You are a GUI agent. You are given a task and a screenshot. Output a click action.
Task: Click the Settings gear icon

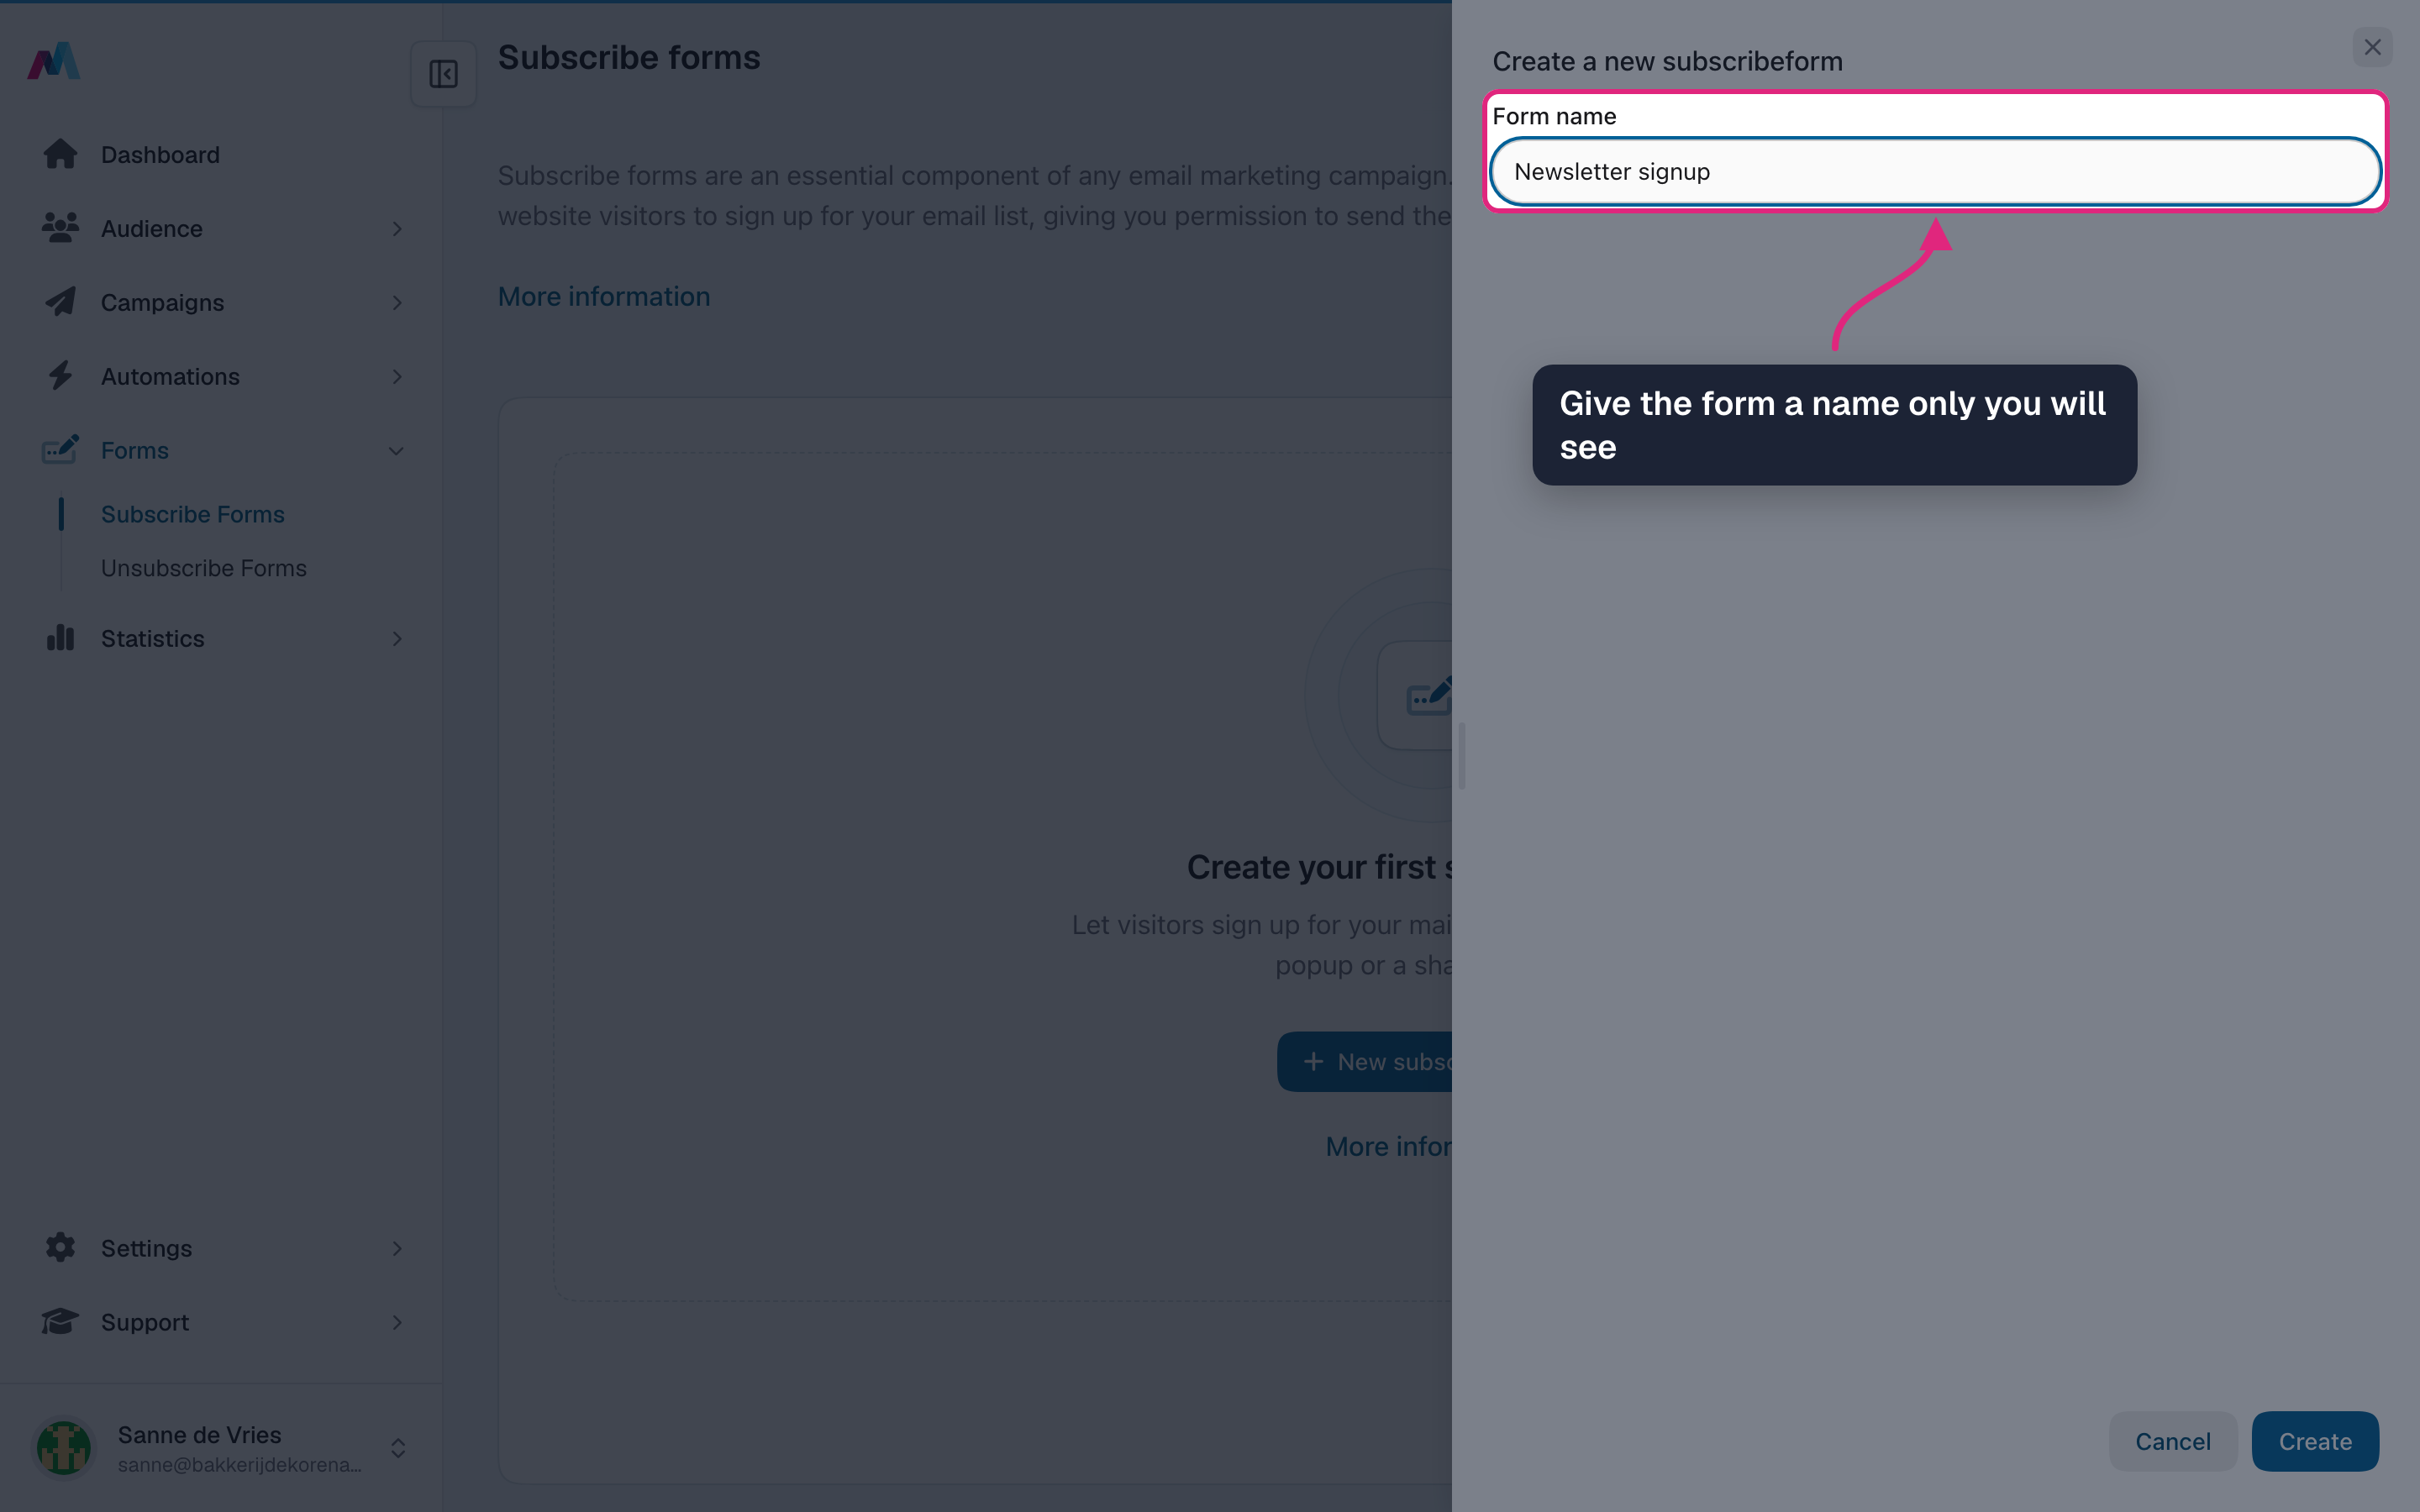[x=60, y=1247]
